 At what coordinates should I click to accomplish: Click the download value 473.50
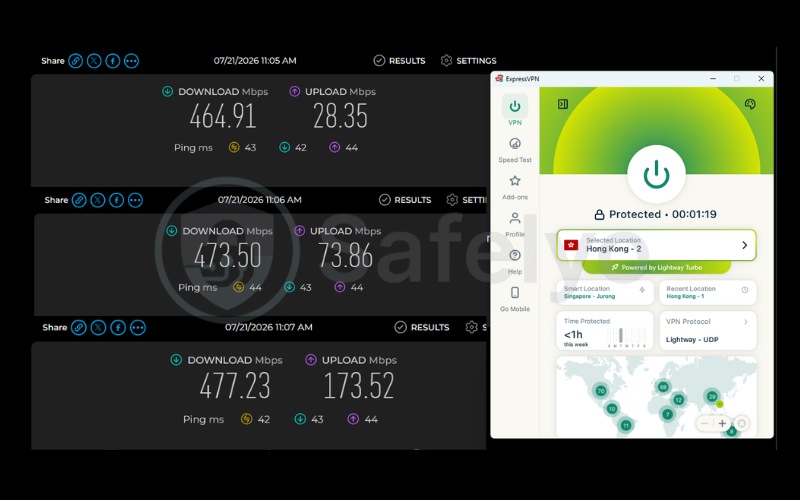click(x=228, y=255)
